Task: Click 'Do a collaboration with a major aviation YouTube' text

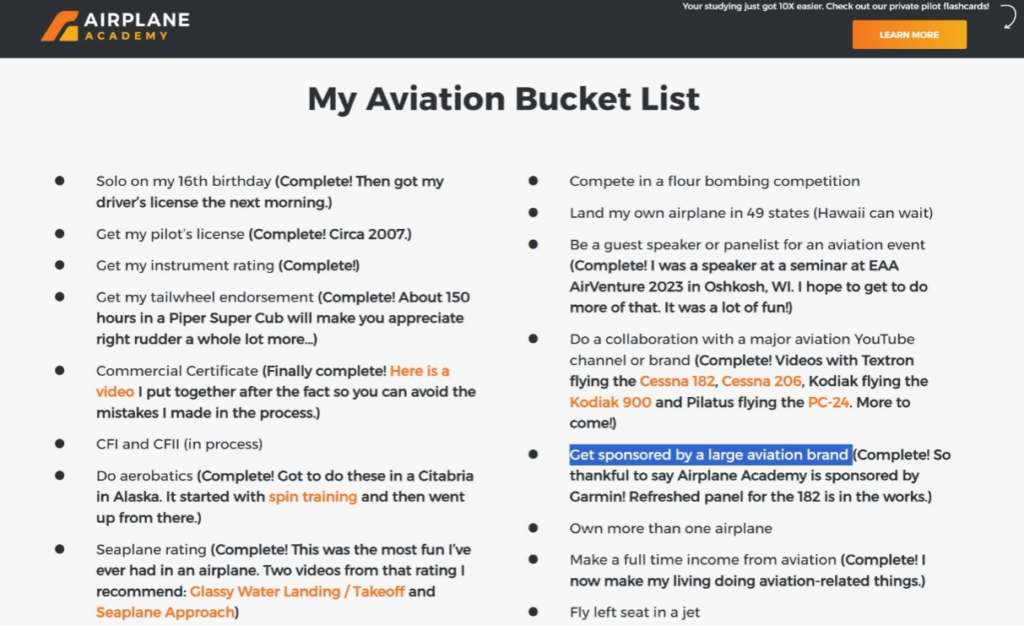Action: pyautogui.click(x=742, y=339)
